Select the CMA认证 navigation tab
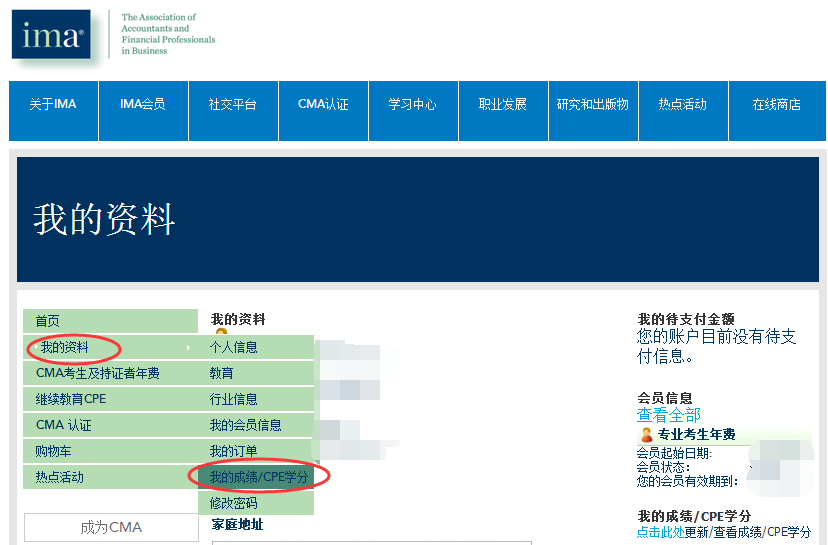Screen dimensions: 828x545 pyautogui.click(x=323, y=111)
